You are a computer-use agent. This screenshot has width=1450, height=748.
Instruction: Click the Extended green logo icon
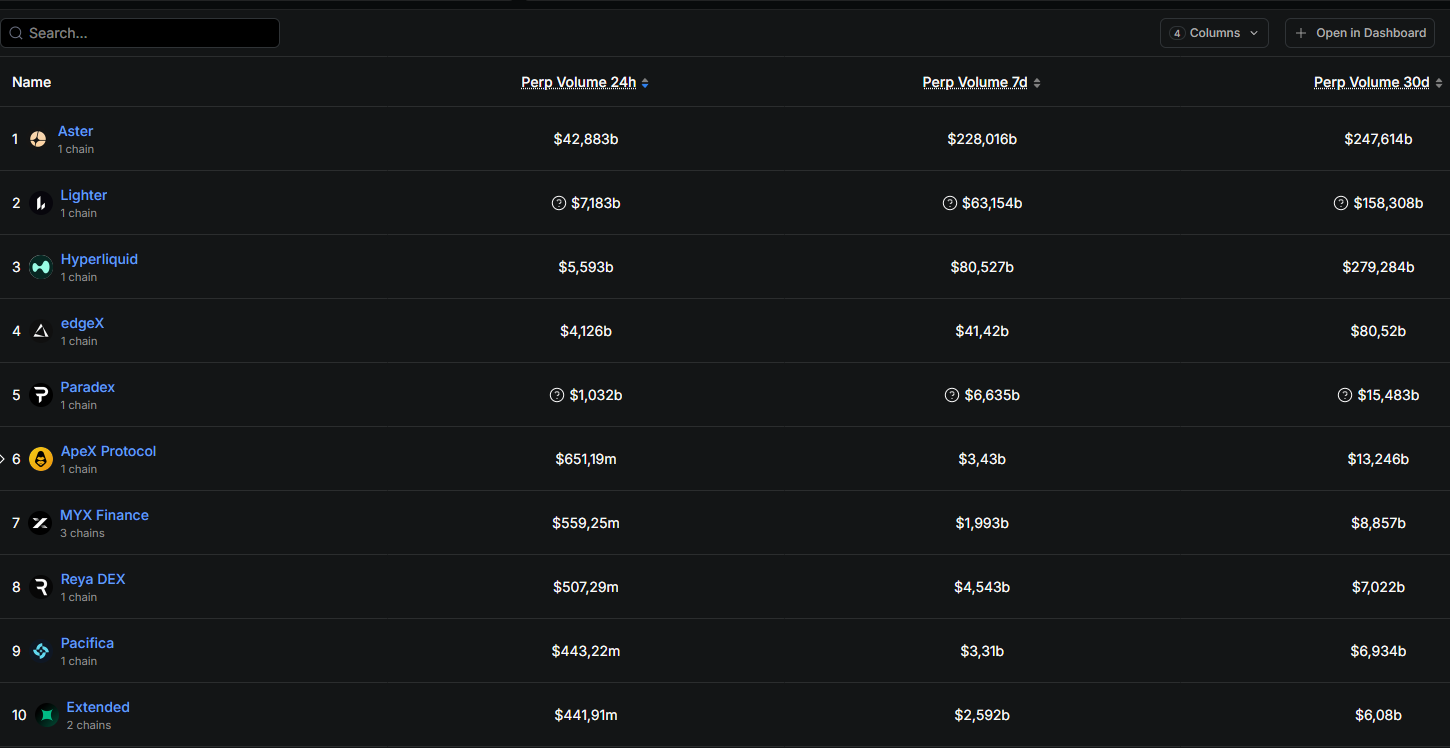[x=46, y=715]
